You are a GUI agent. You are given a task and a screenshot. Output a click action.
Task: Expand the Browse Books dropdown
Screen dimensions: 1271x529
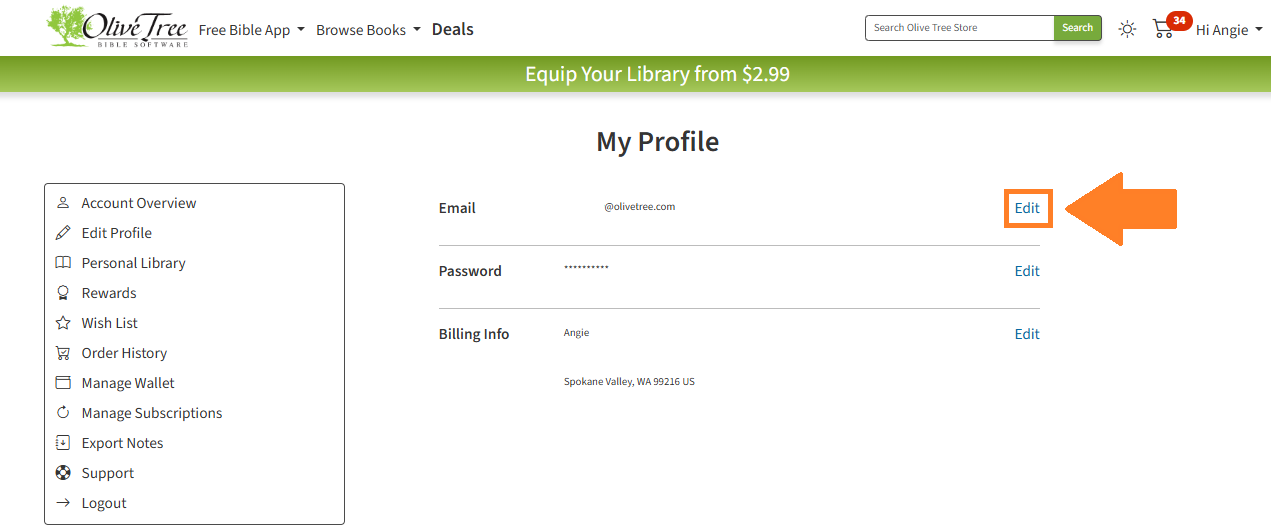(x=369, y=30)
